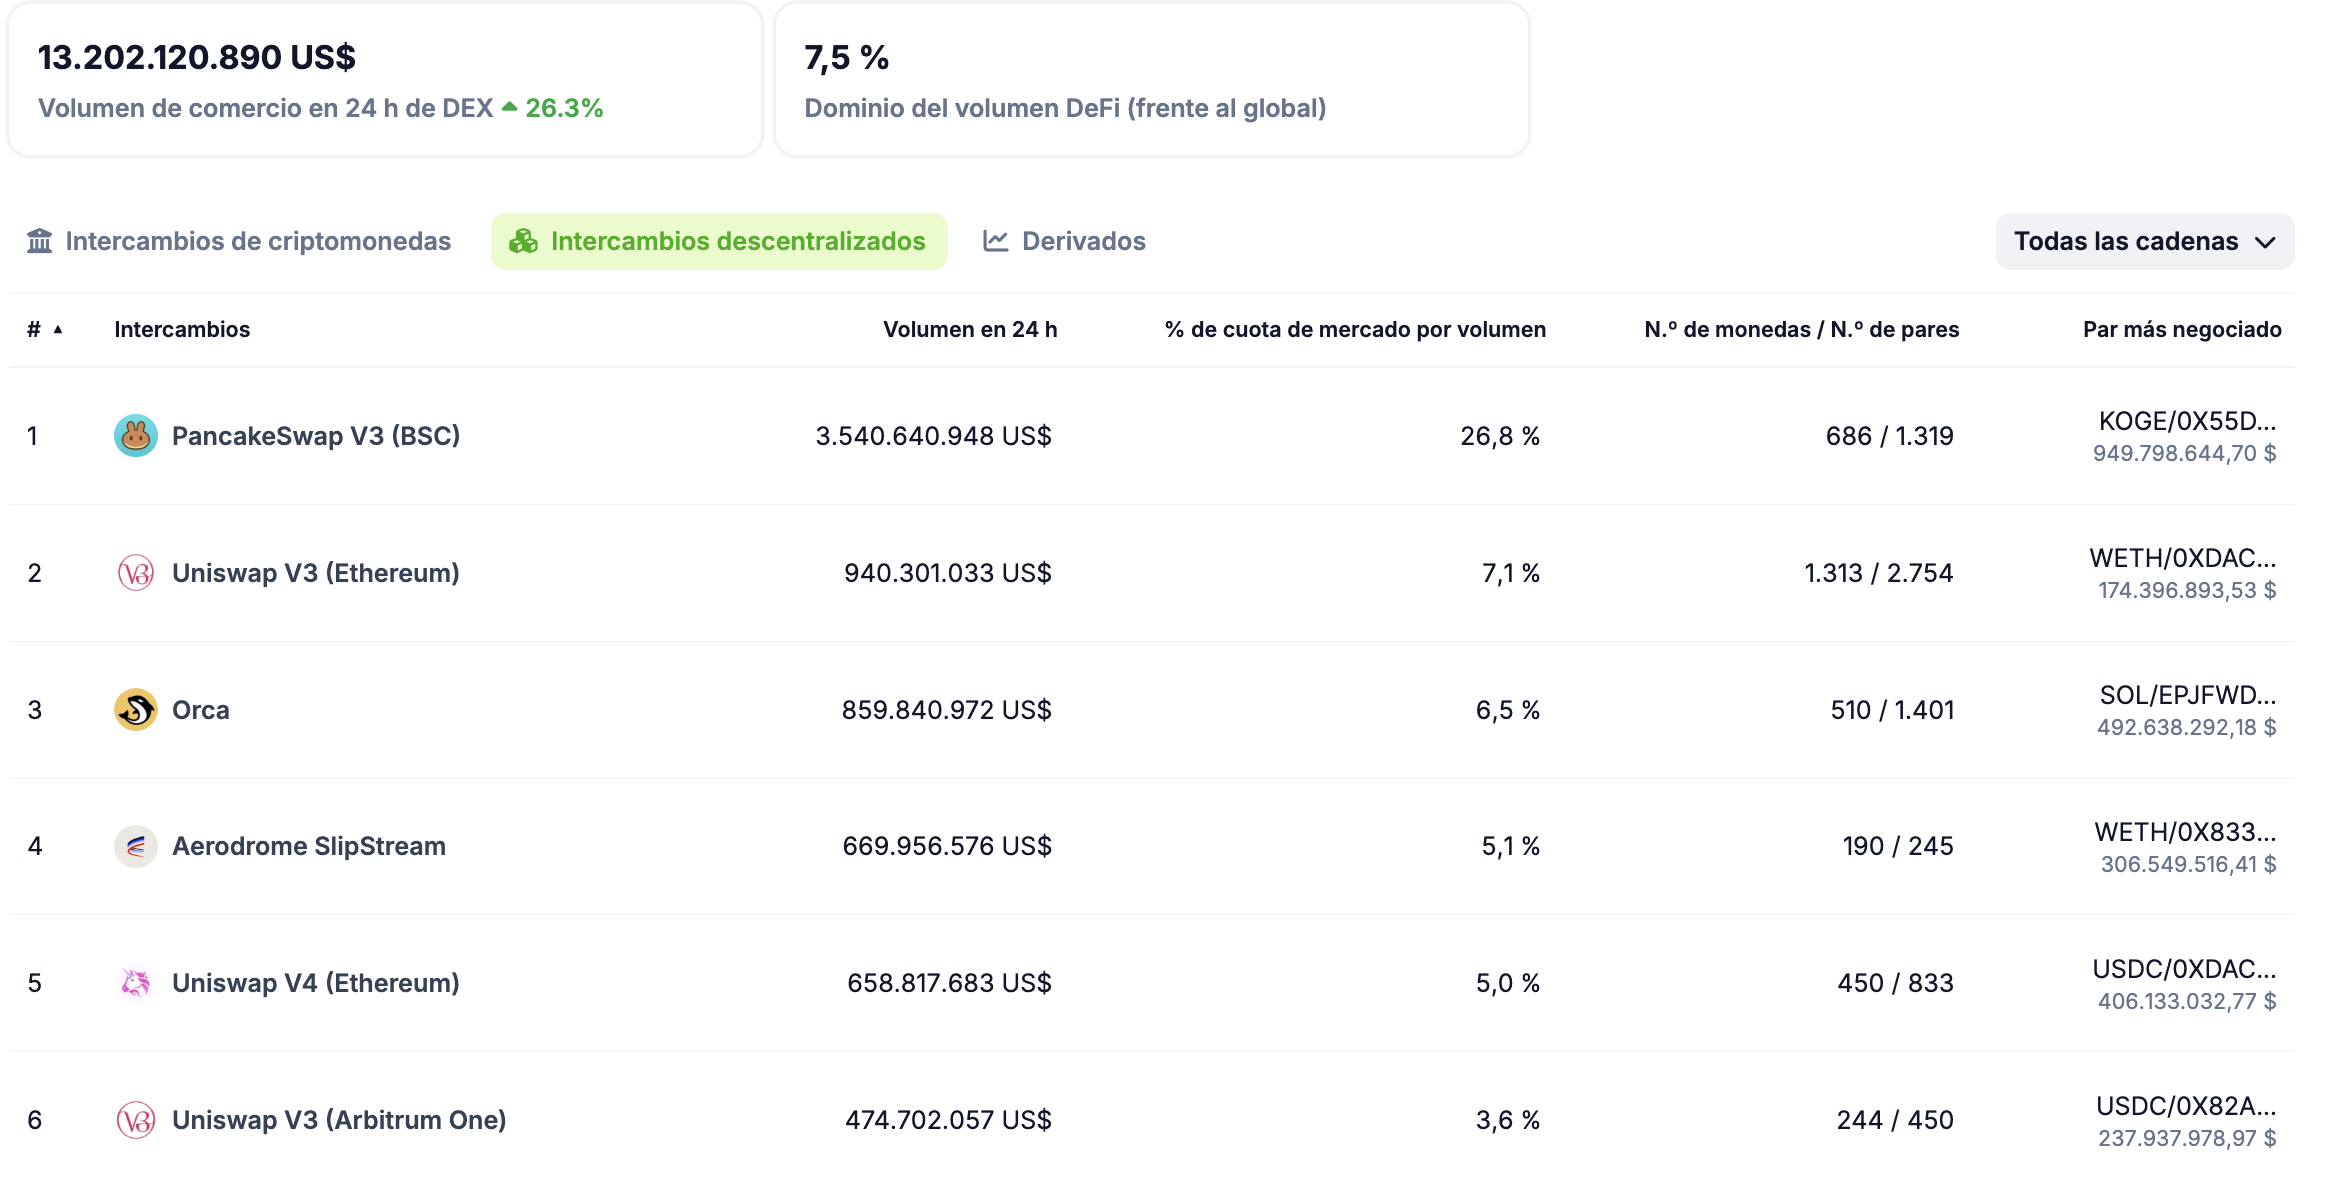
Task: Click the Aerodrome SlipStream logo icon
Action: pyautogui.click(x=135, y=847)
